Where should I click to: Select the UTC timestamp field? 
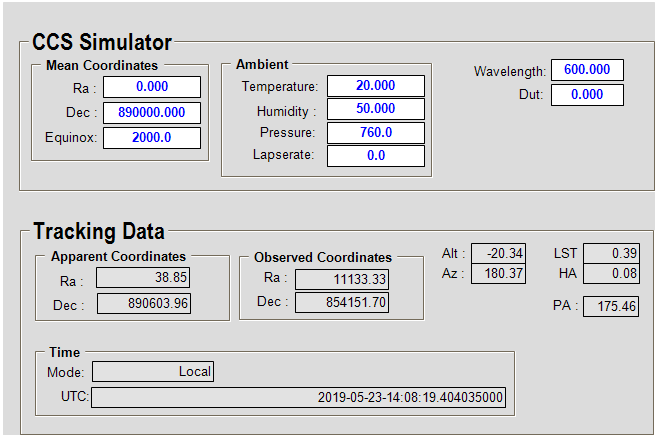point(298,398)
